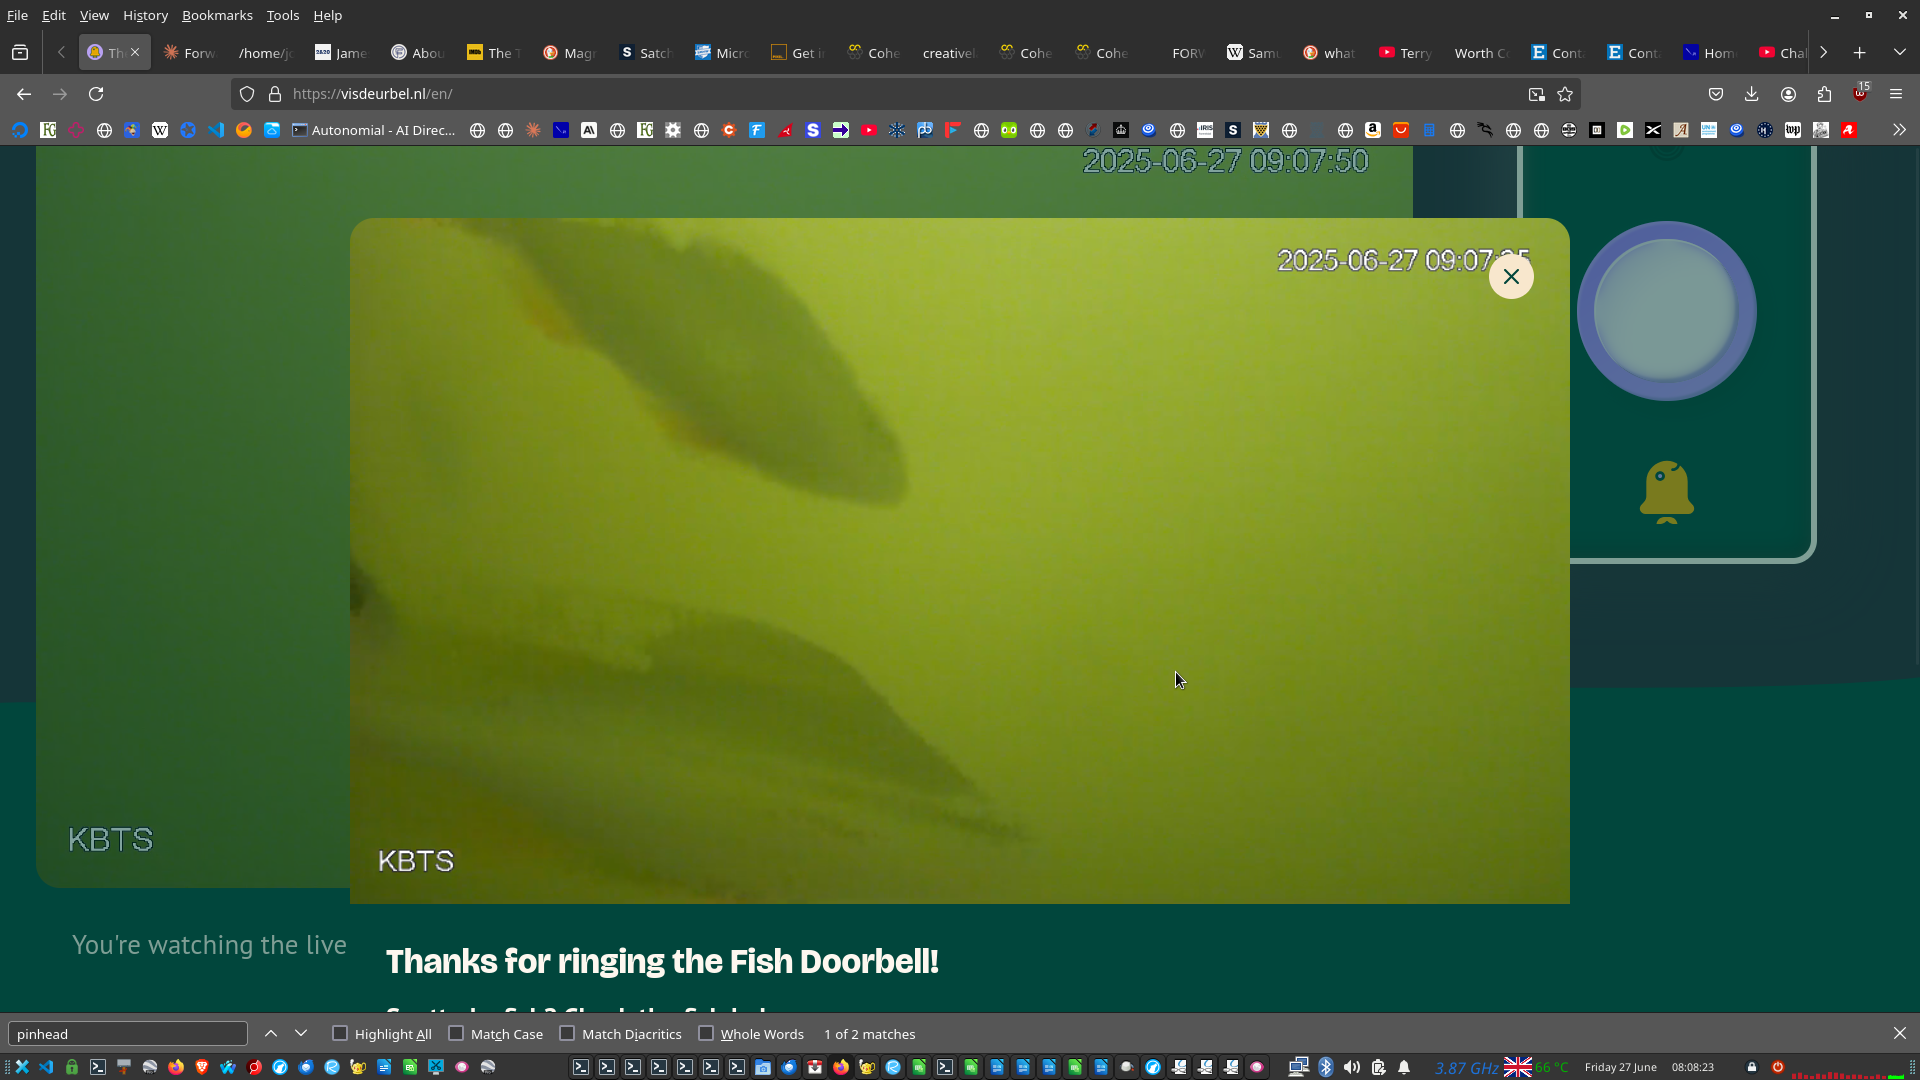
Task: Close the find bar
Action: [1899, 1034]
